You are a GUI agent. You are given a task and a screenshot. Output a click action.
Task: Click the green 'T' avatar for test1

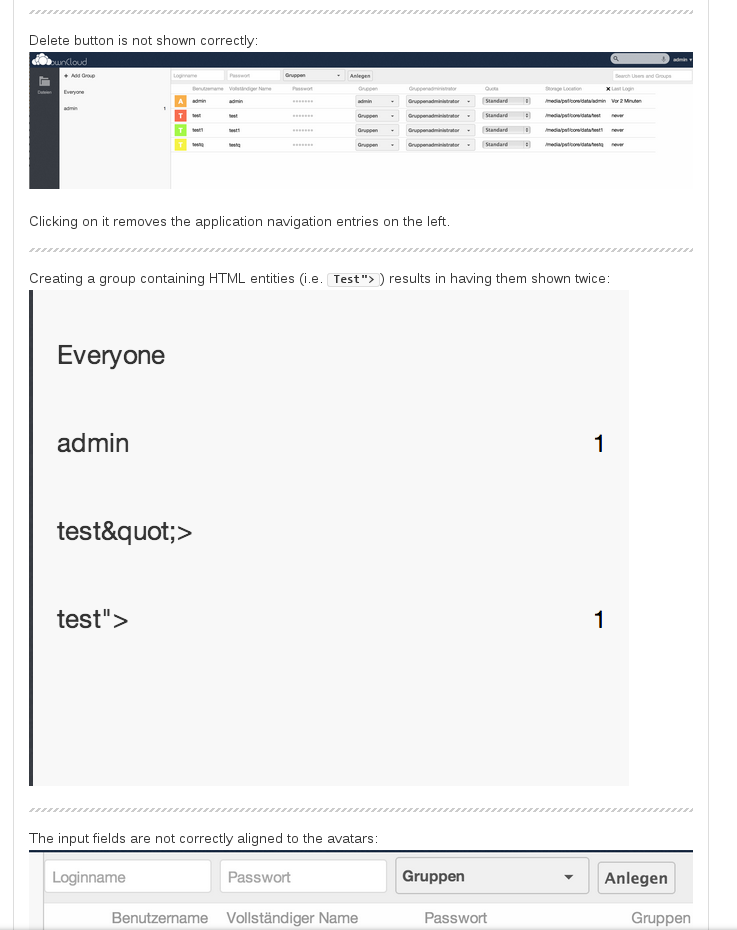tap(180, 130)
